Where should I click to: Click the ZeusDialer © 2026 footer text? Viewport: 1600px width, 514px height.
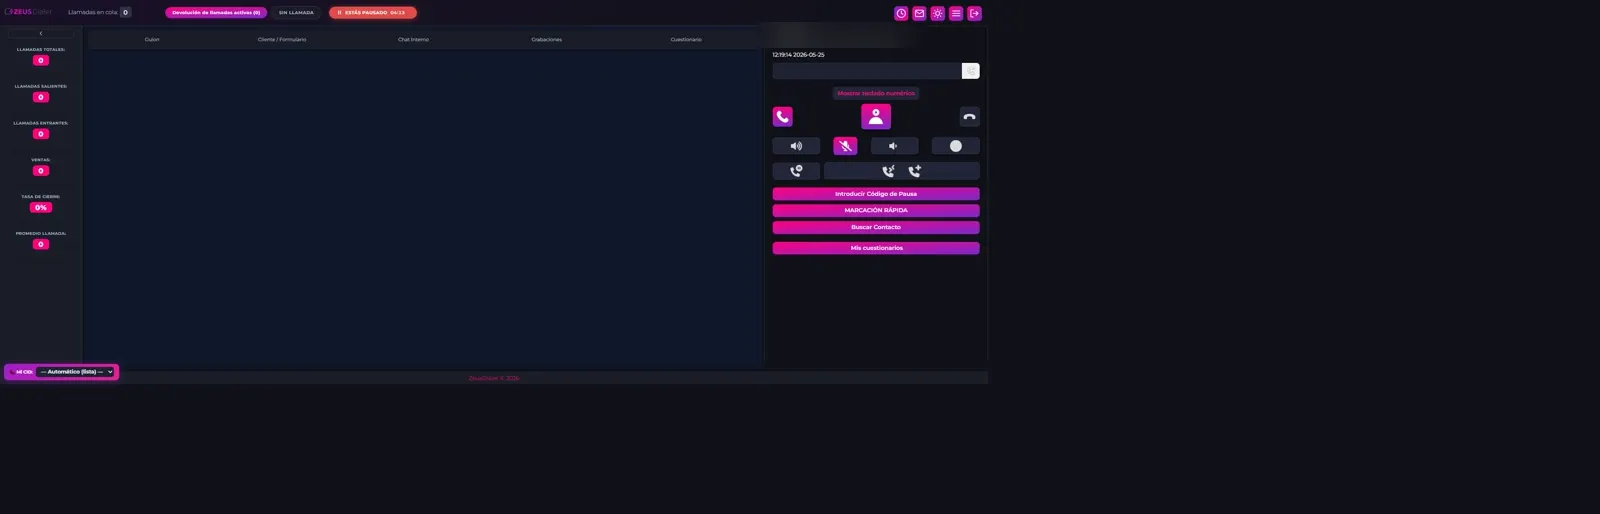pos(494,379)
